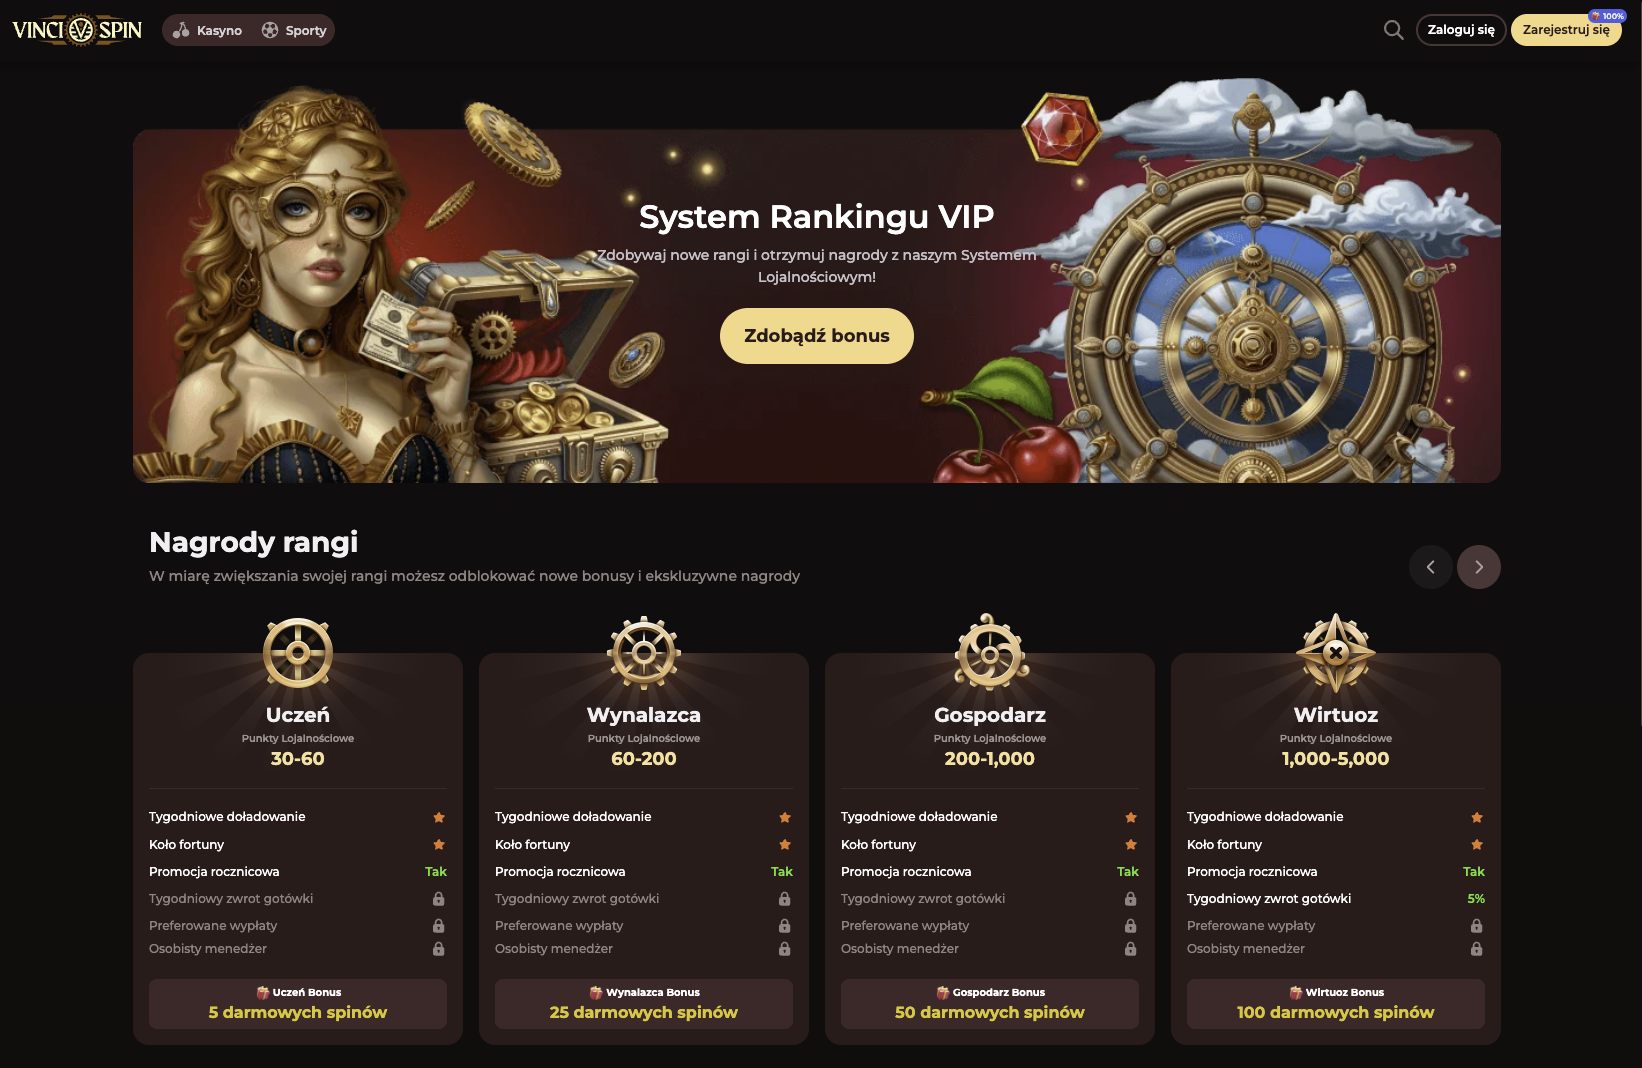
Task: Click the Zarejestruj się button
Action: (1566, 30)
